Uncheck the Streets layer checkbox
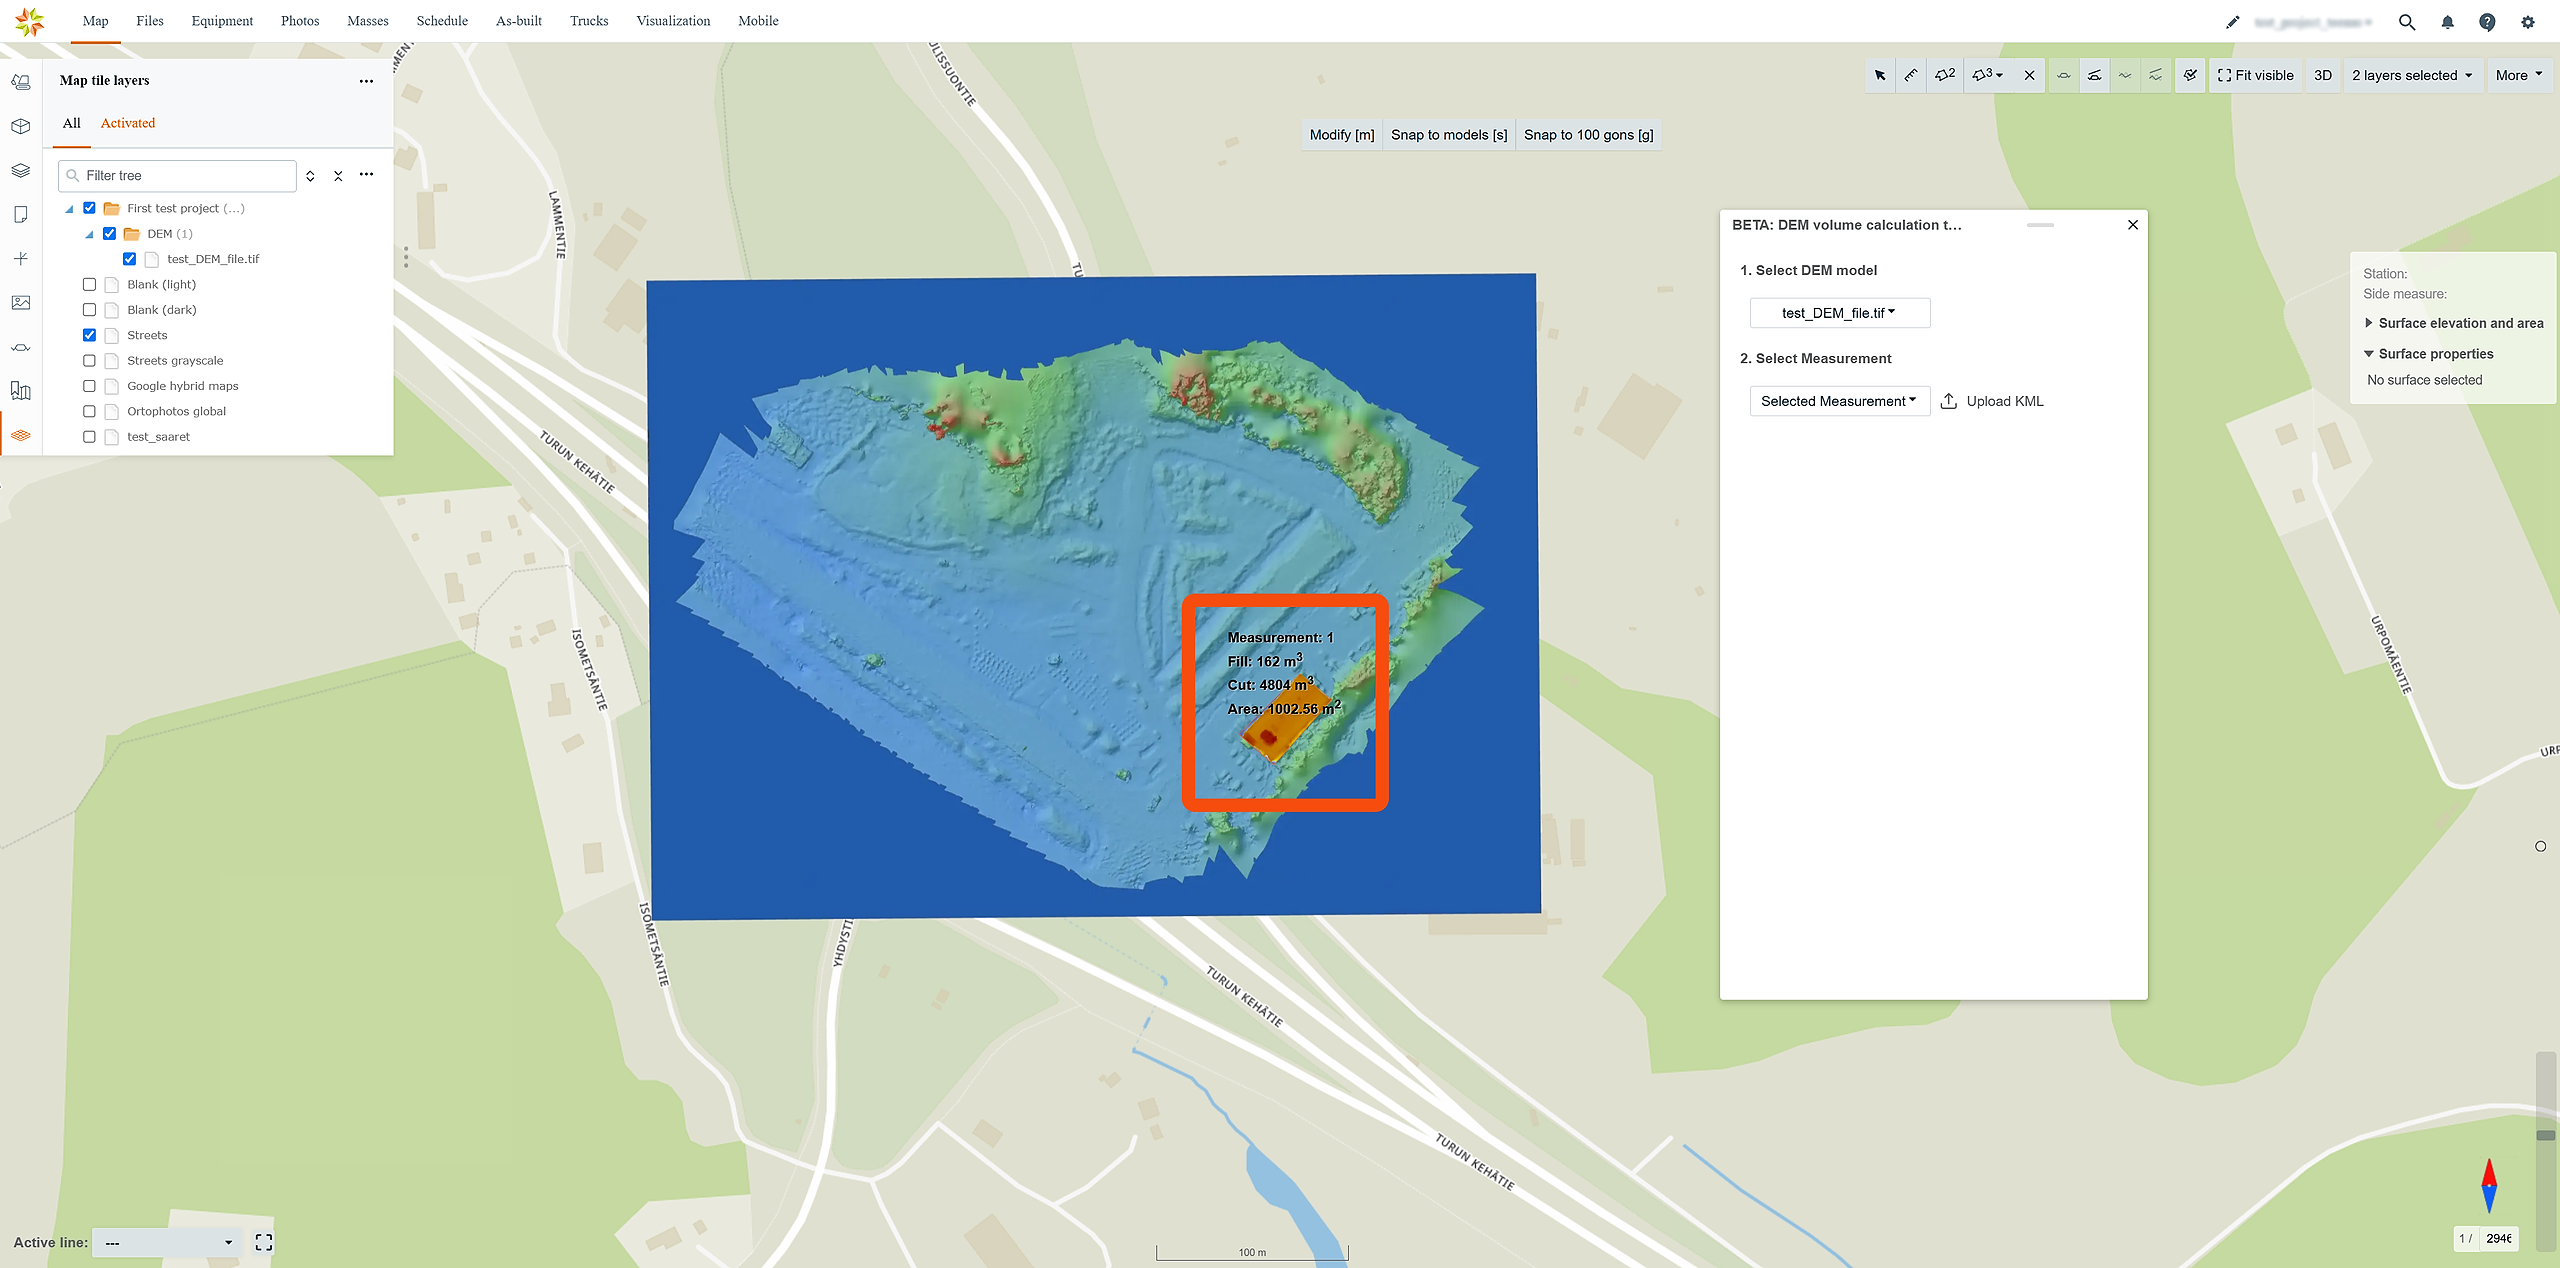Viewport: 2560px width, 1268px height. pyautogui.click(x=89, y=335)
